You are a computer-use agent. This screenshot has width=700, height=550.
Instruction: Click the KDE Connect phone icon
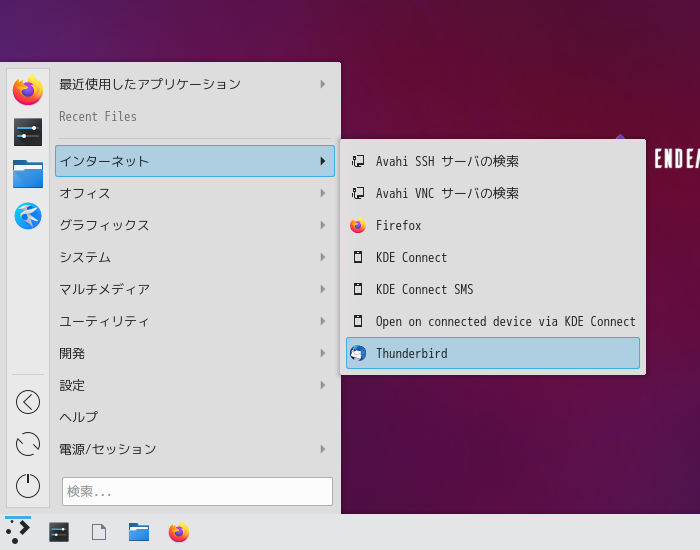358,257
